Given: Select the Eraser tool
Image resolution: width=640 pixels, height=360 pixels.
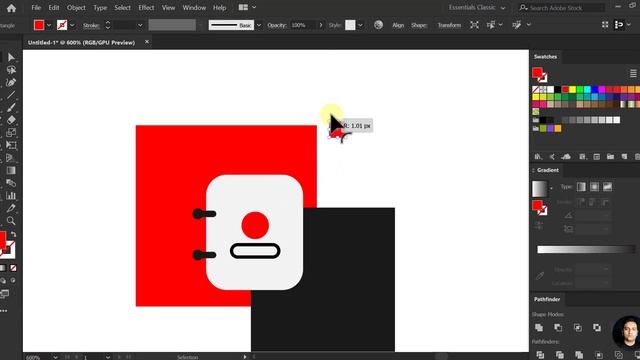Looking at the screenshot, I should [x=11, y=120].
